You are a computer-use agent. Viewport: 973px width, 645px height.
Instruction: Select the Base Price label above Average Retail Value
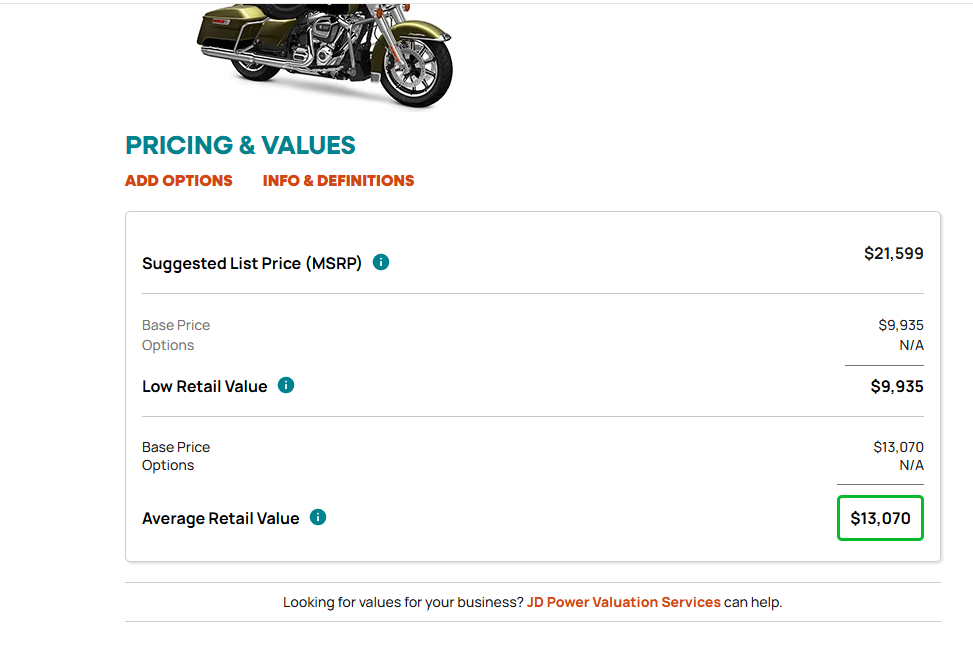176,447
